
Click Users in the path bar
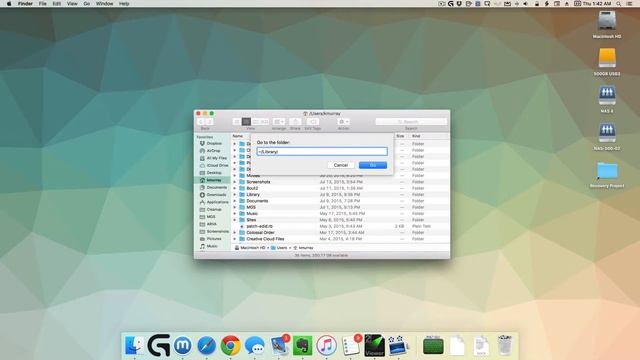[279, 248]
